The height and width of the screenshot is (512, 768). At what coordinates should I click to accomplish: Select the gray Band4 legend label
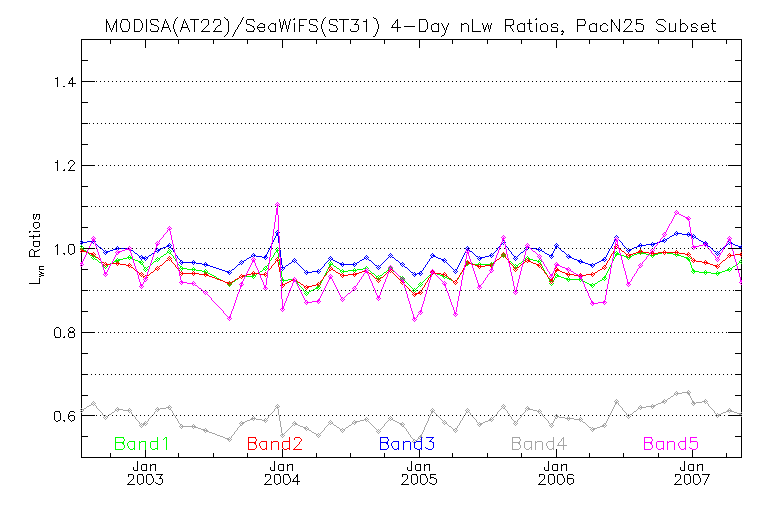(539, 444)
